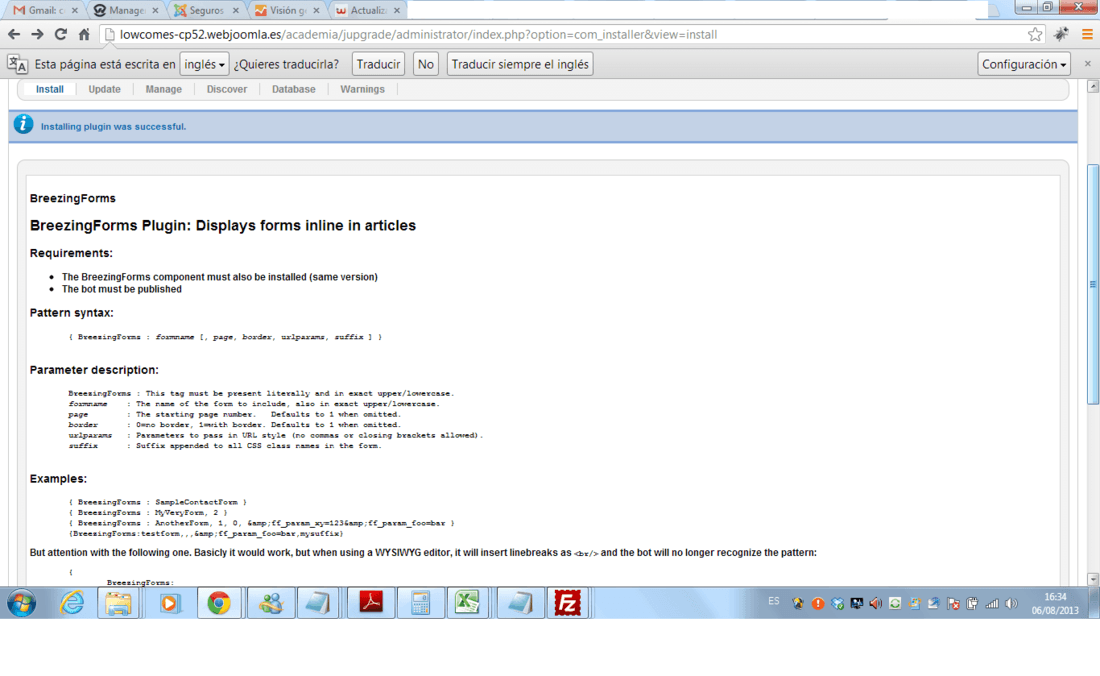Click the 'Parameter description:' heading
This screenshot has height=676, width=1100.
point(94,370)
